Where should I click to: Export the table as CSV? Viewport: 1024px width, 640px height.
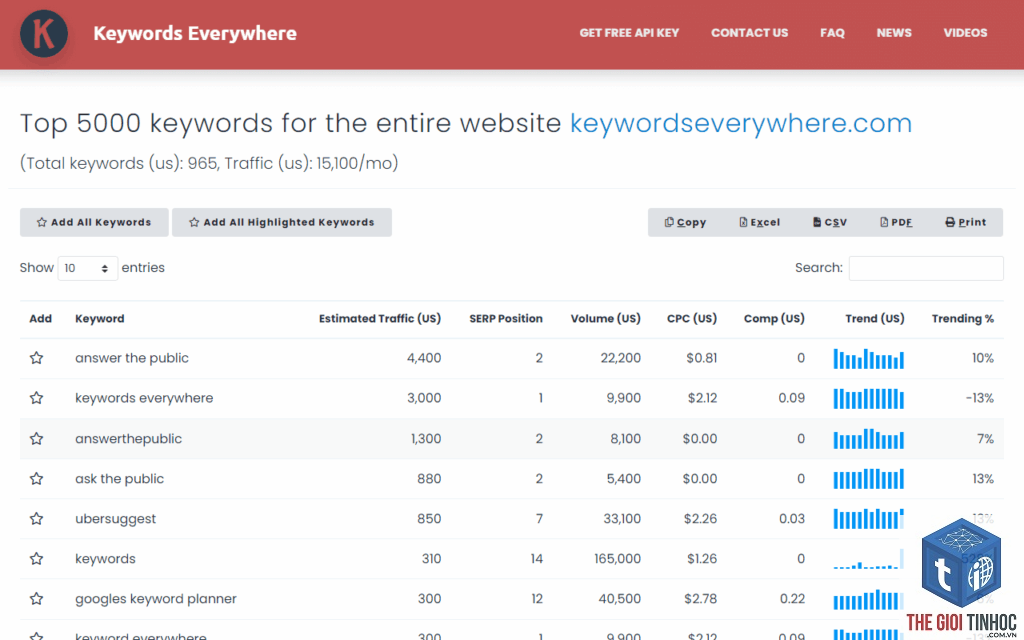coord(829,222)
